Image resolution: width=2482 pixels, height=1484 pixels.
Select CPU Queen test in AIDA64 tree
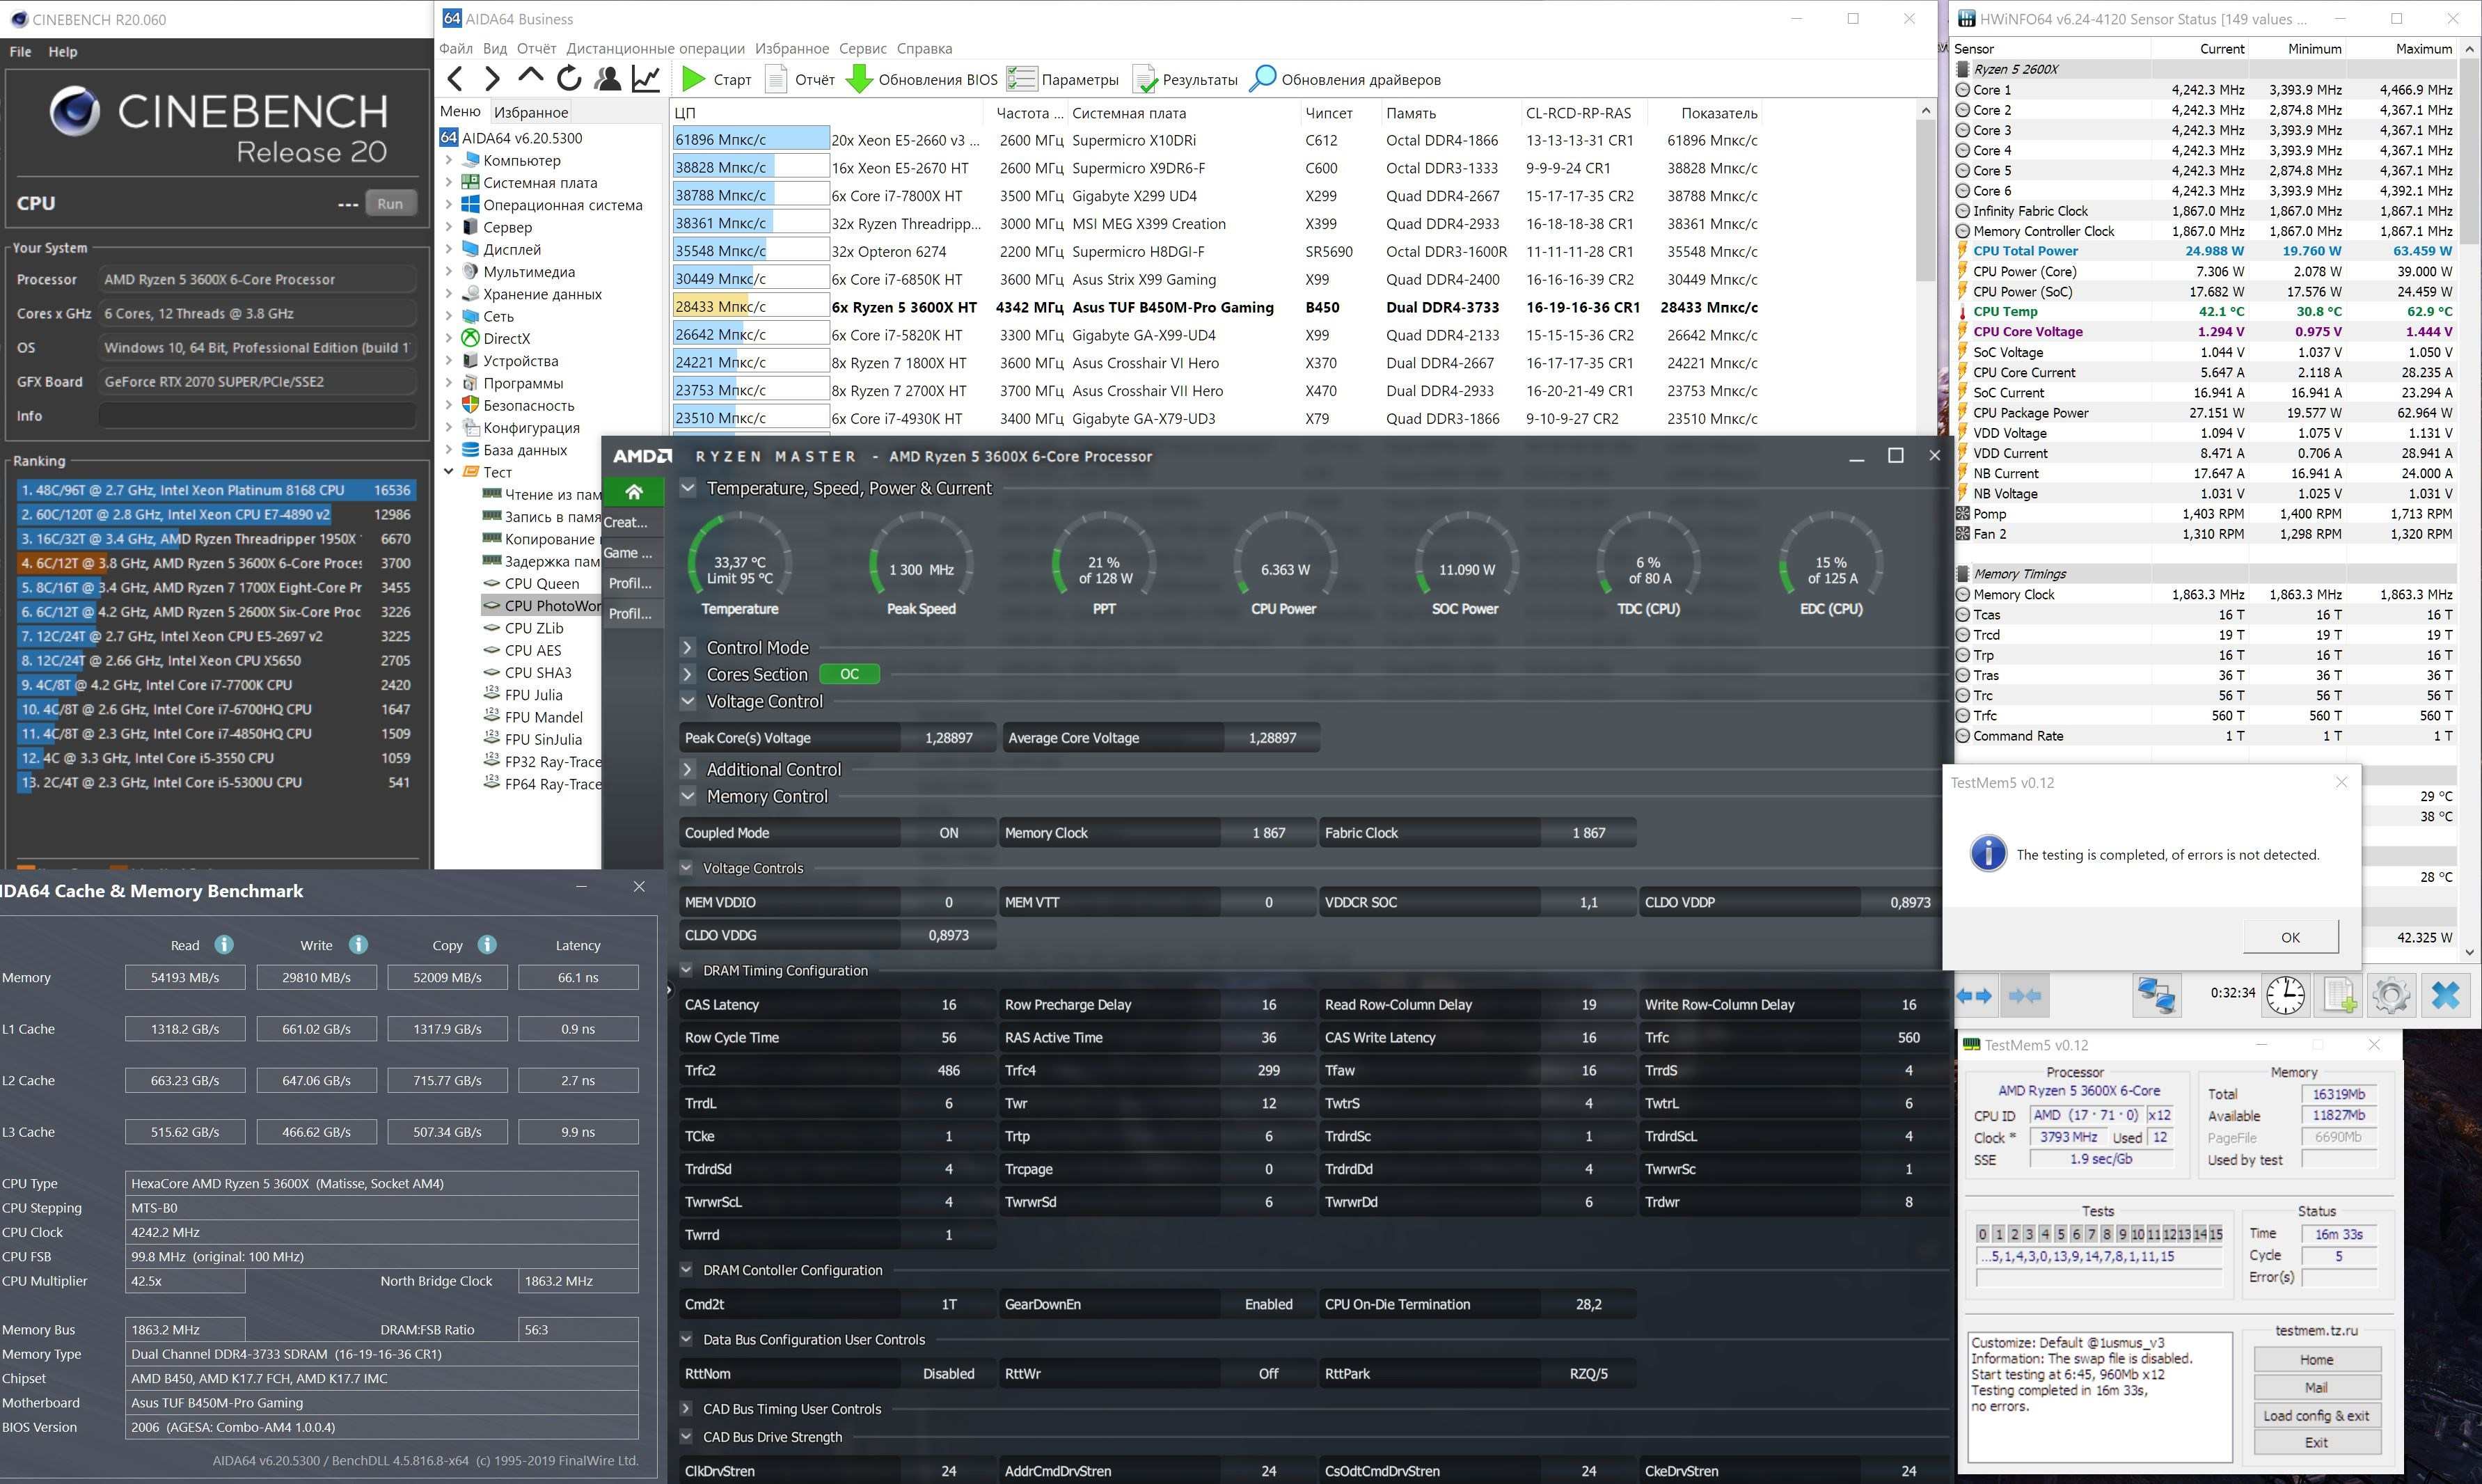(541, 583)
